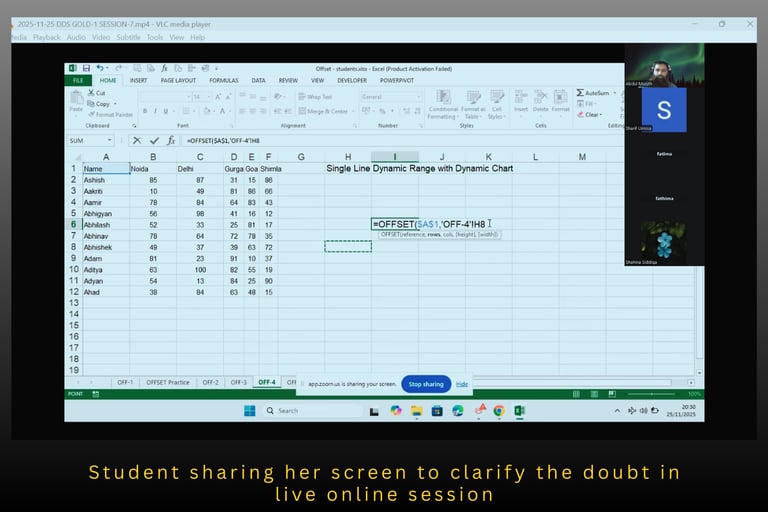
Task: Click inside the formula bar input
Action: point(402,141)
